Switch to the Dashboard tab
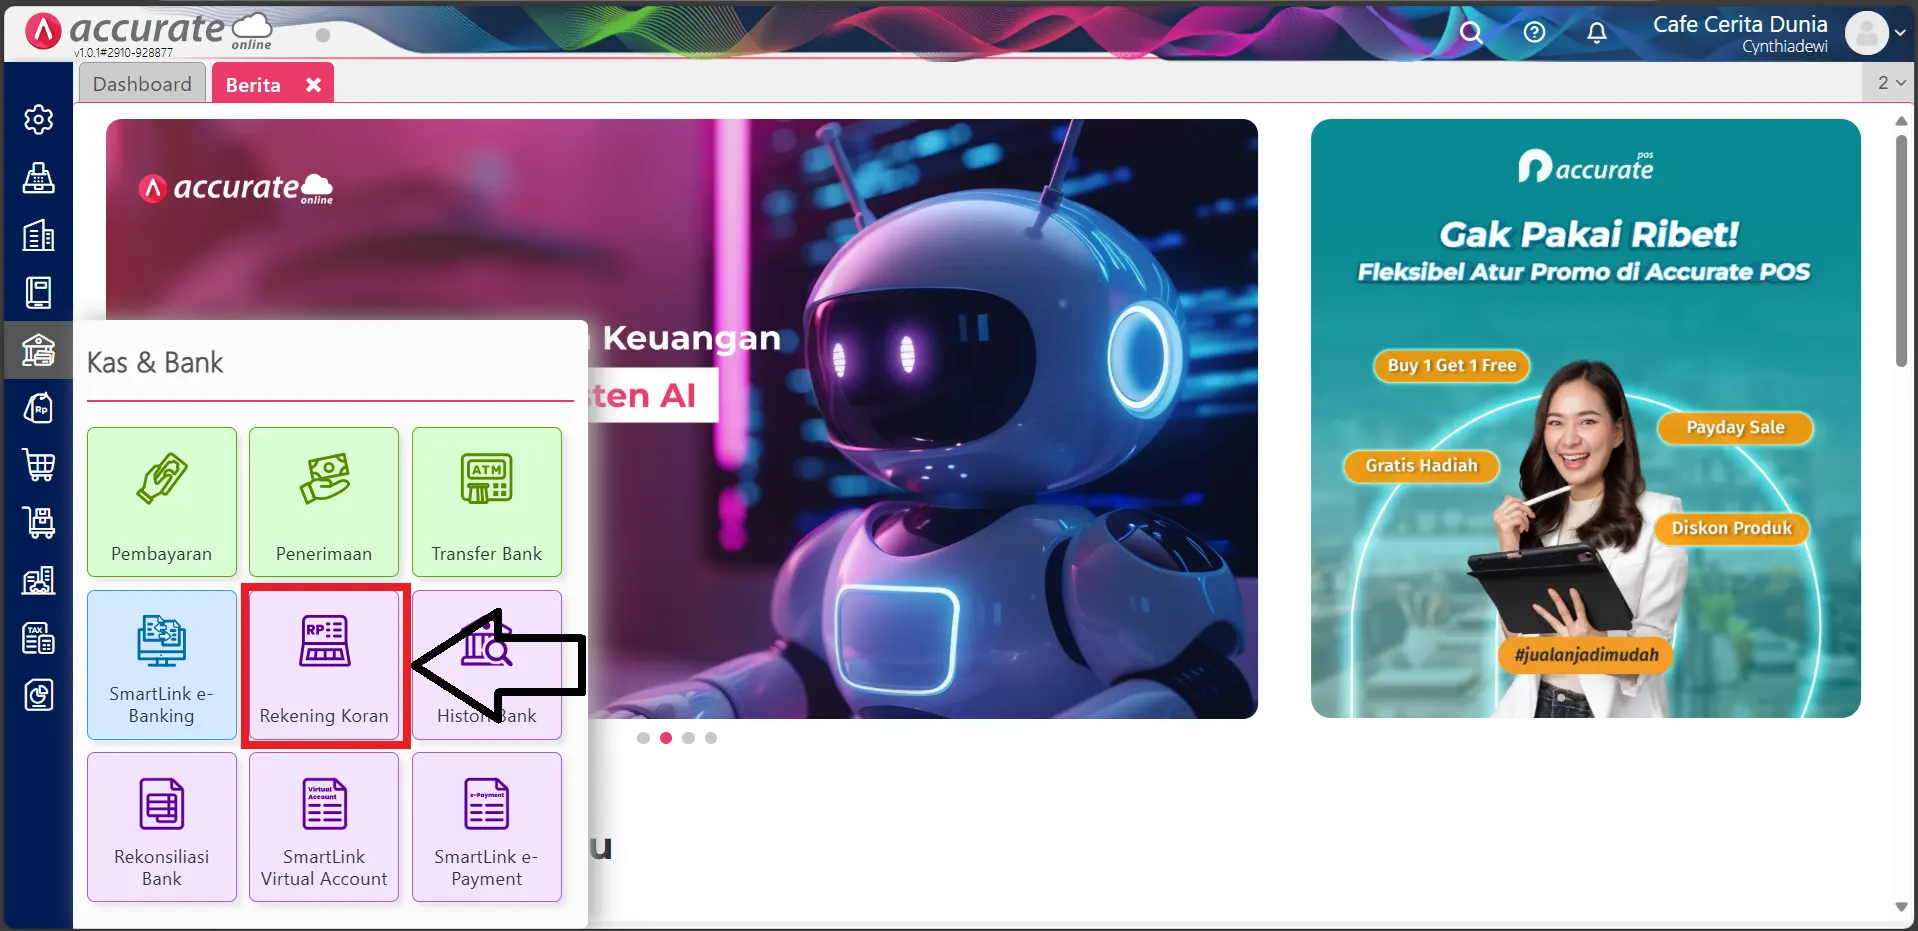1918x931 pixels. tap(142, 84)
